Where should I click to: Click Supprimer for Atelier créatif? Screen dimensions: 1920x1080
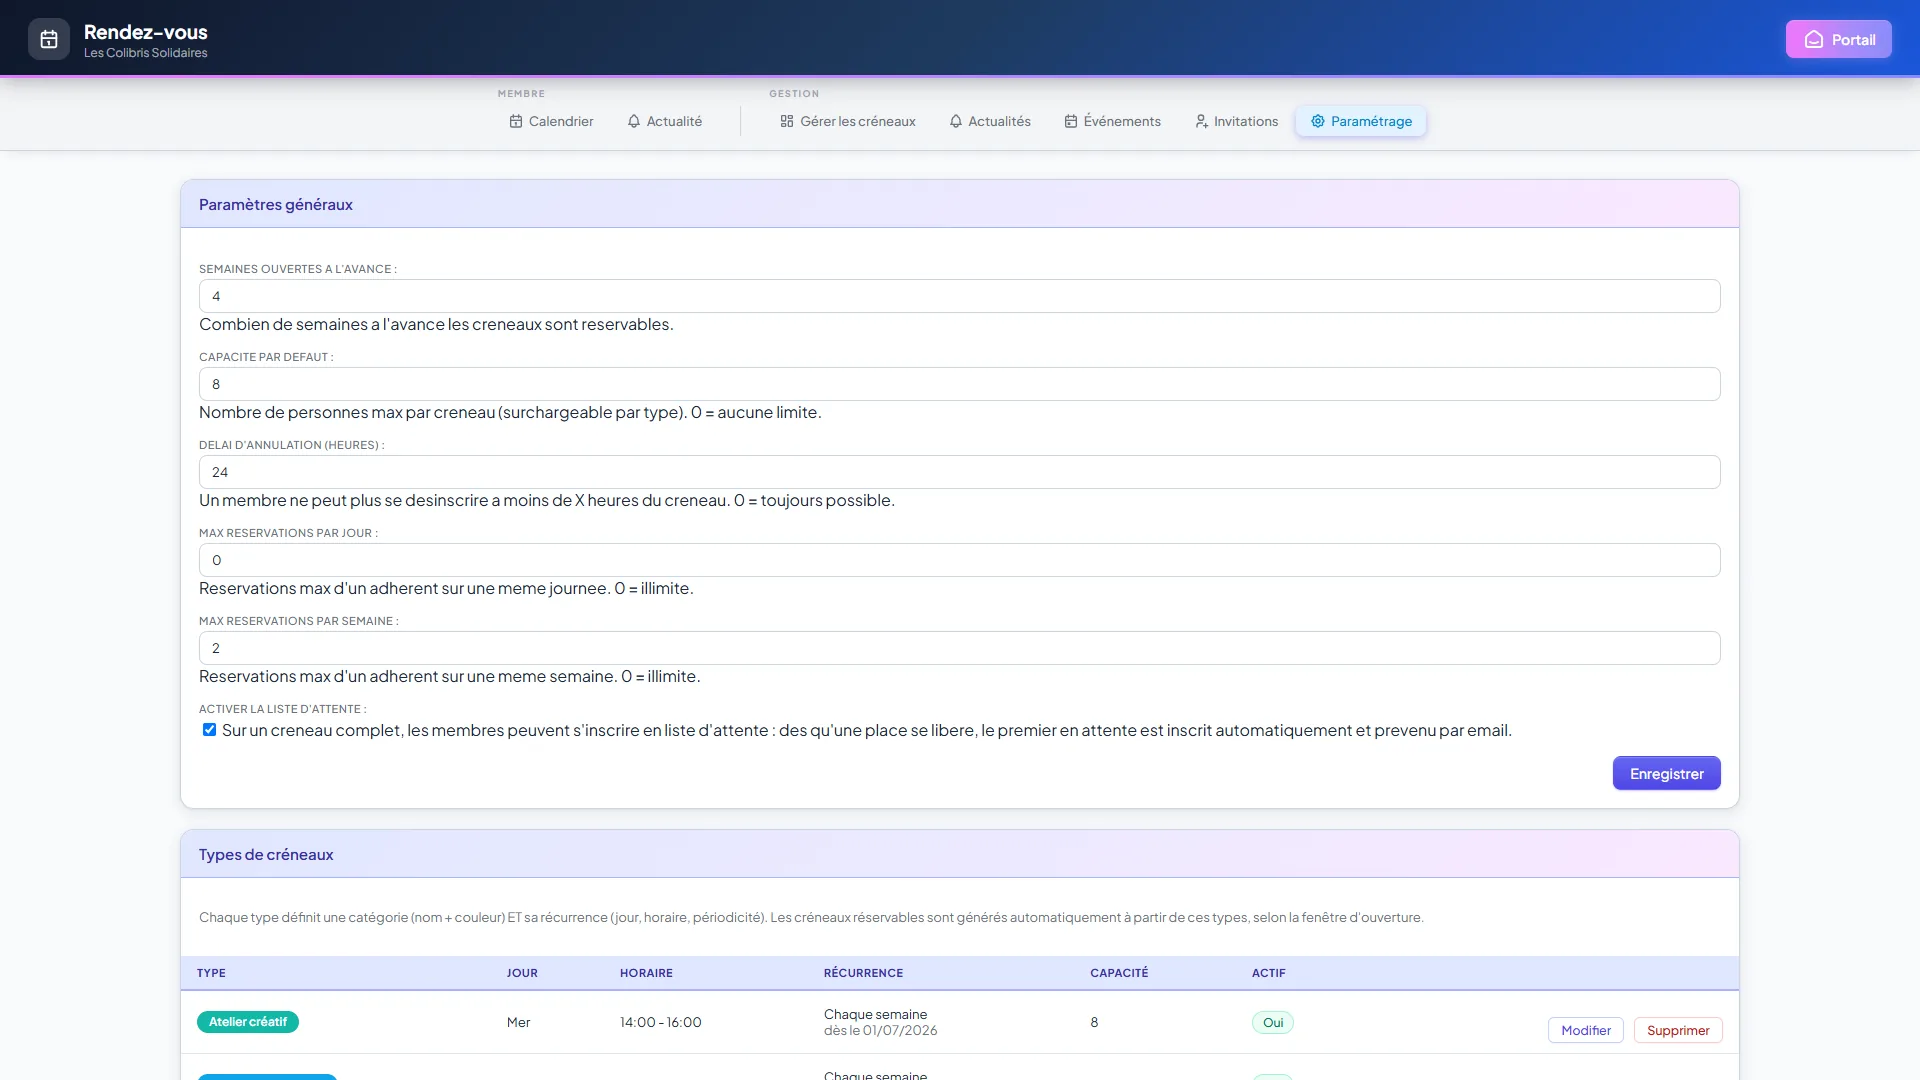(x=1678, y=1030)
